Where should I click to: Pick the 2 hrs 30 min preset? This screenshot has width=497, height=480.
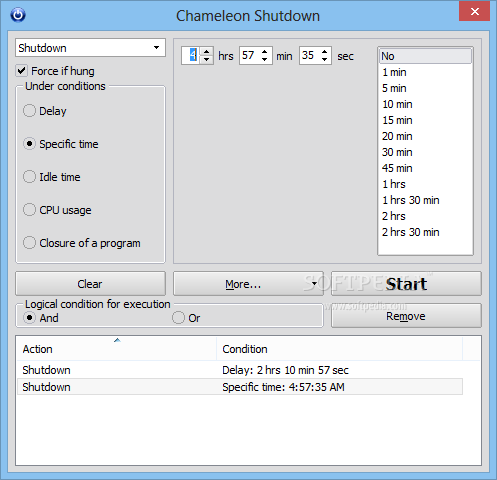(x=425, y=232)
